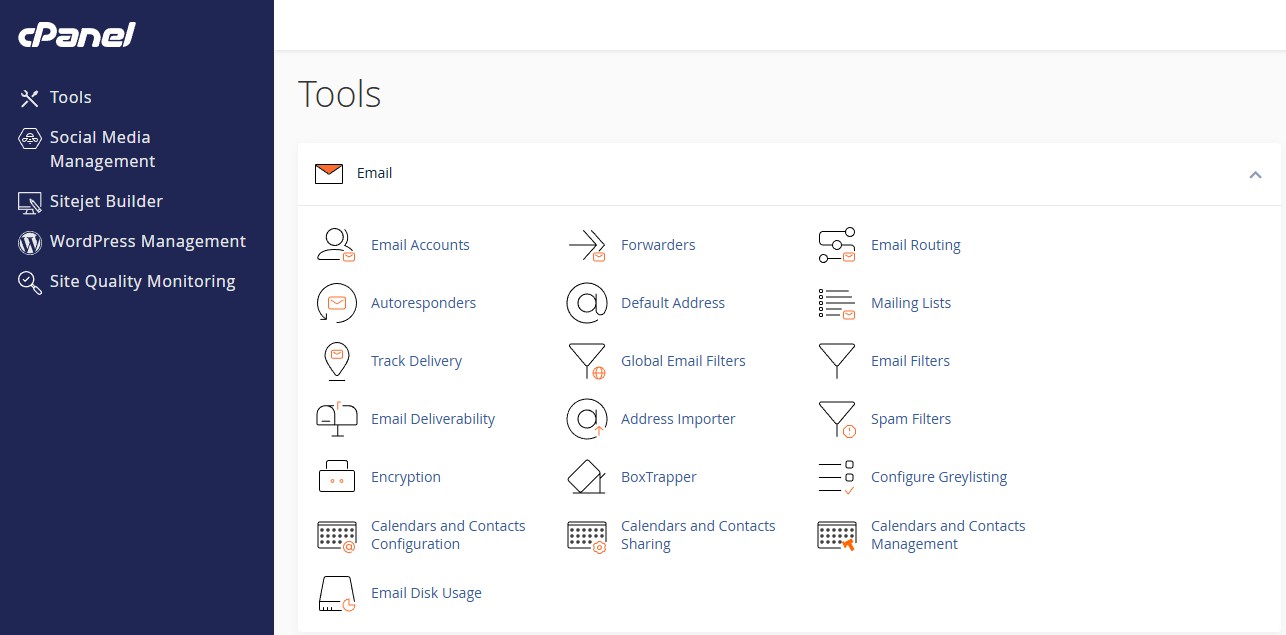This screenshot has width=1286, height=635.
Task: Click the Tools page heading
Action: coord(340,94)
